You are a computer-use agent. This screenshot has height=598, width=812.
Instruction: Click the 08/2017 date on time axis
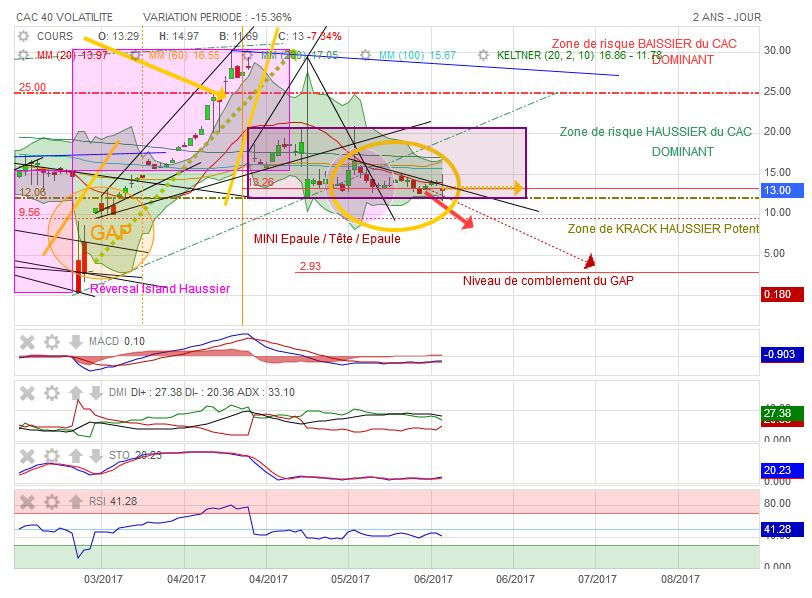coord(680,579)
